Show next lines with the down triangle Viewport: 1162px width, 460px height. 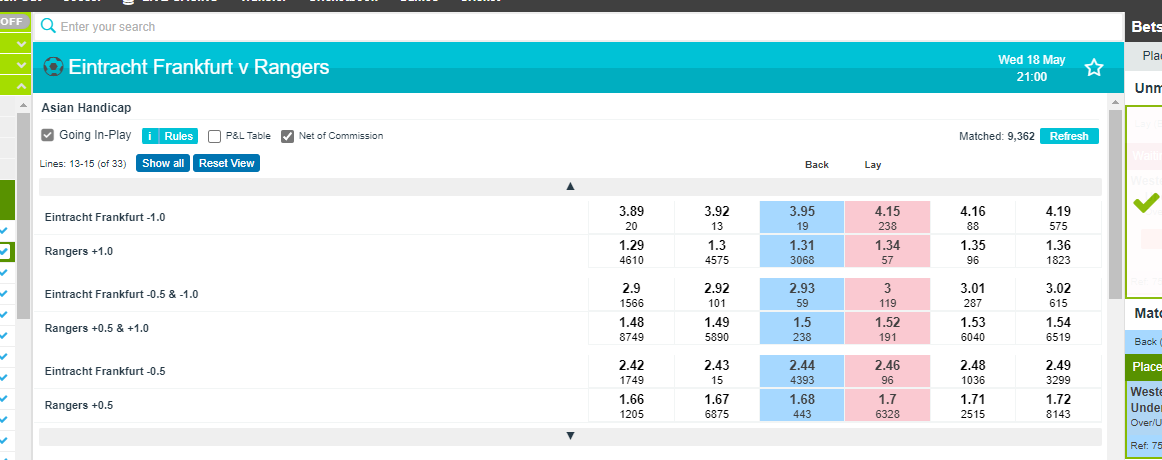(x=570, y=436)
